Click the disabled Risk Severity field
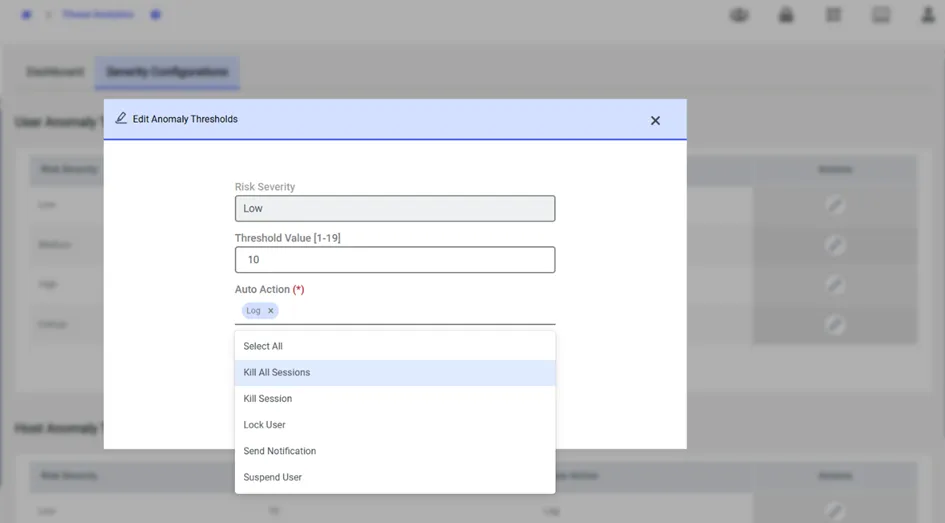945x523 pixels. coord(395,208)
